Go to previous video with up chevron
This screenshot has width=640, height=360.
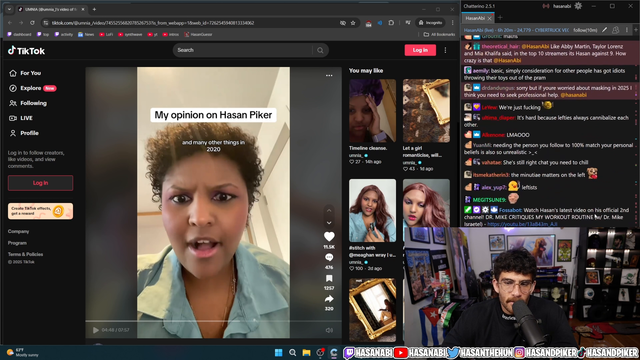click(x=329, y=211)
